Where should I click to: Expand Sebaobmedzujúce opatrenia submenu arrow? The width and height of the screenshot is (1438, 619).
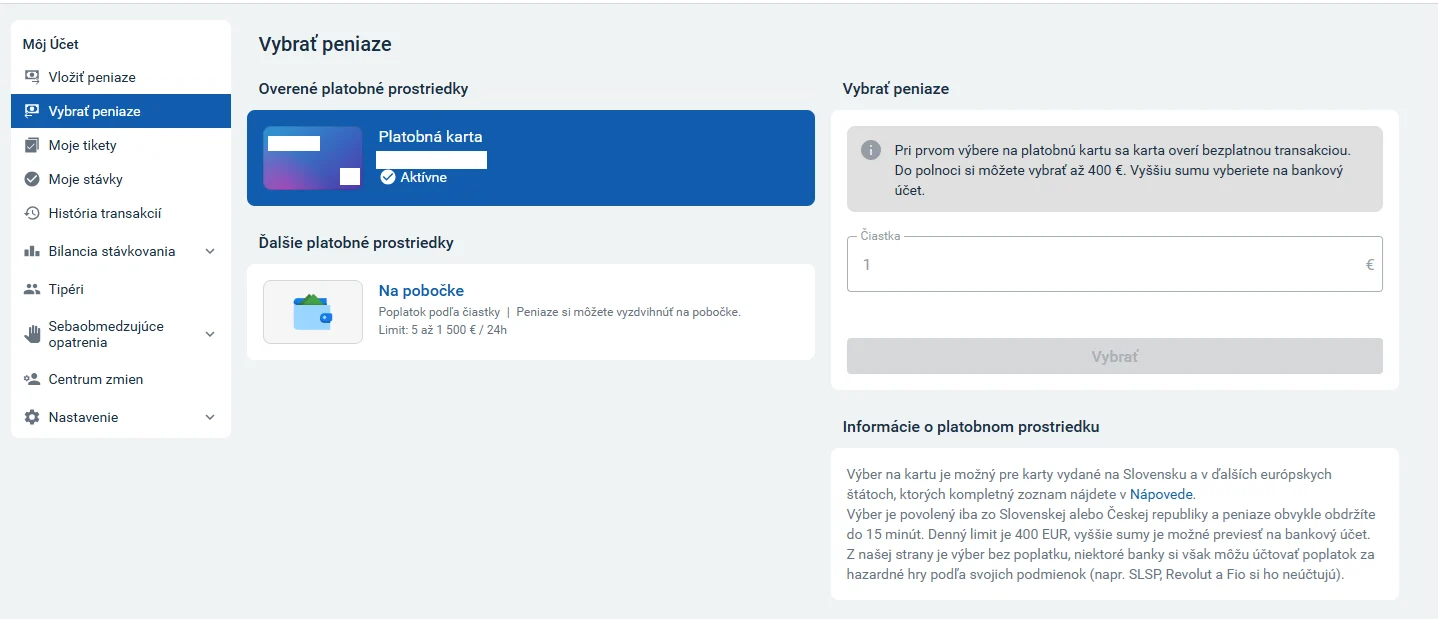[210, 334]
